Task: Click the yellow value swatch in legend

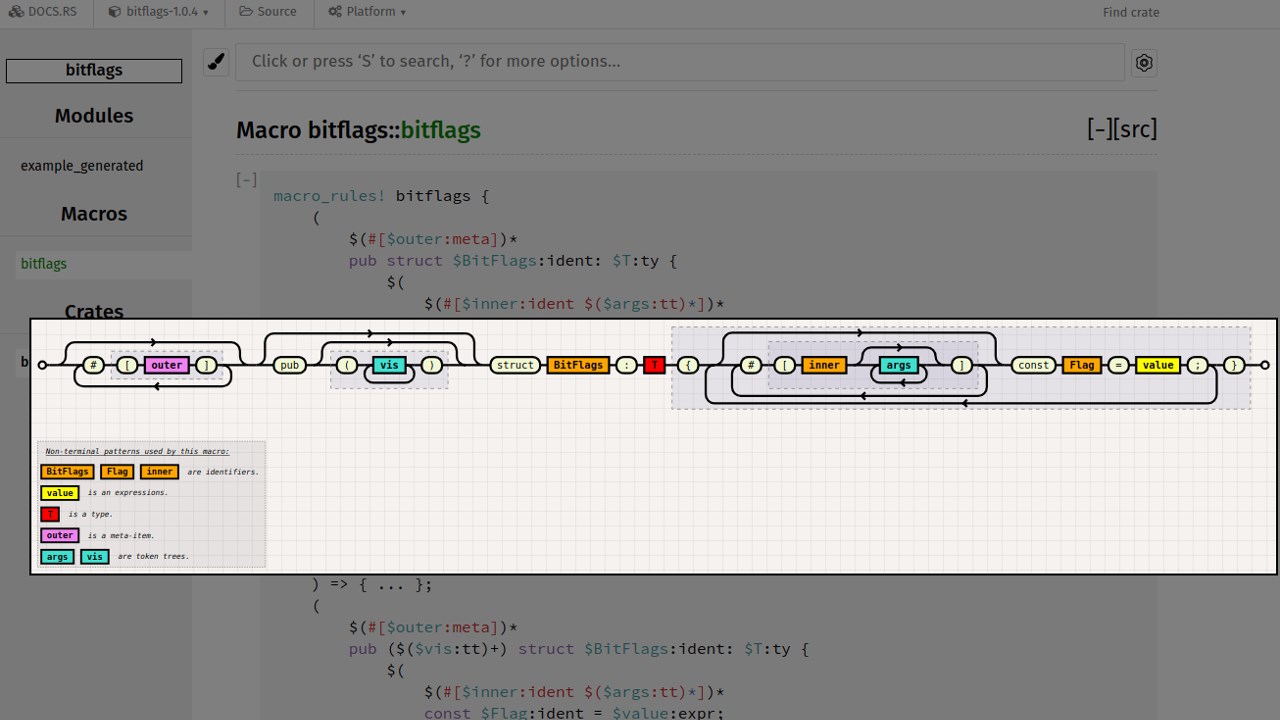Action: pos(60,493)
